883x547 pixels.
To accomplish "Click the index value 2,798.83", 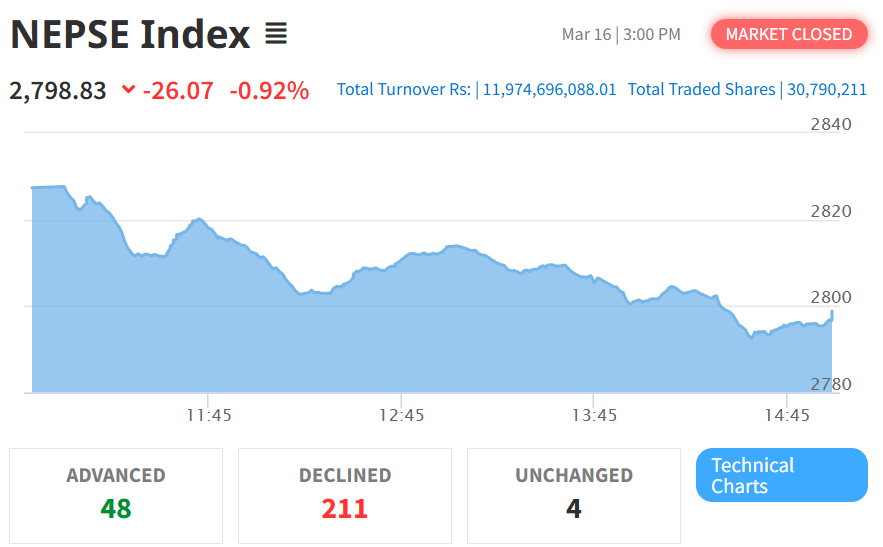I will (58, 90).
